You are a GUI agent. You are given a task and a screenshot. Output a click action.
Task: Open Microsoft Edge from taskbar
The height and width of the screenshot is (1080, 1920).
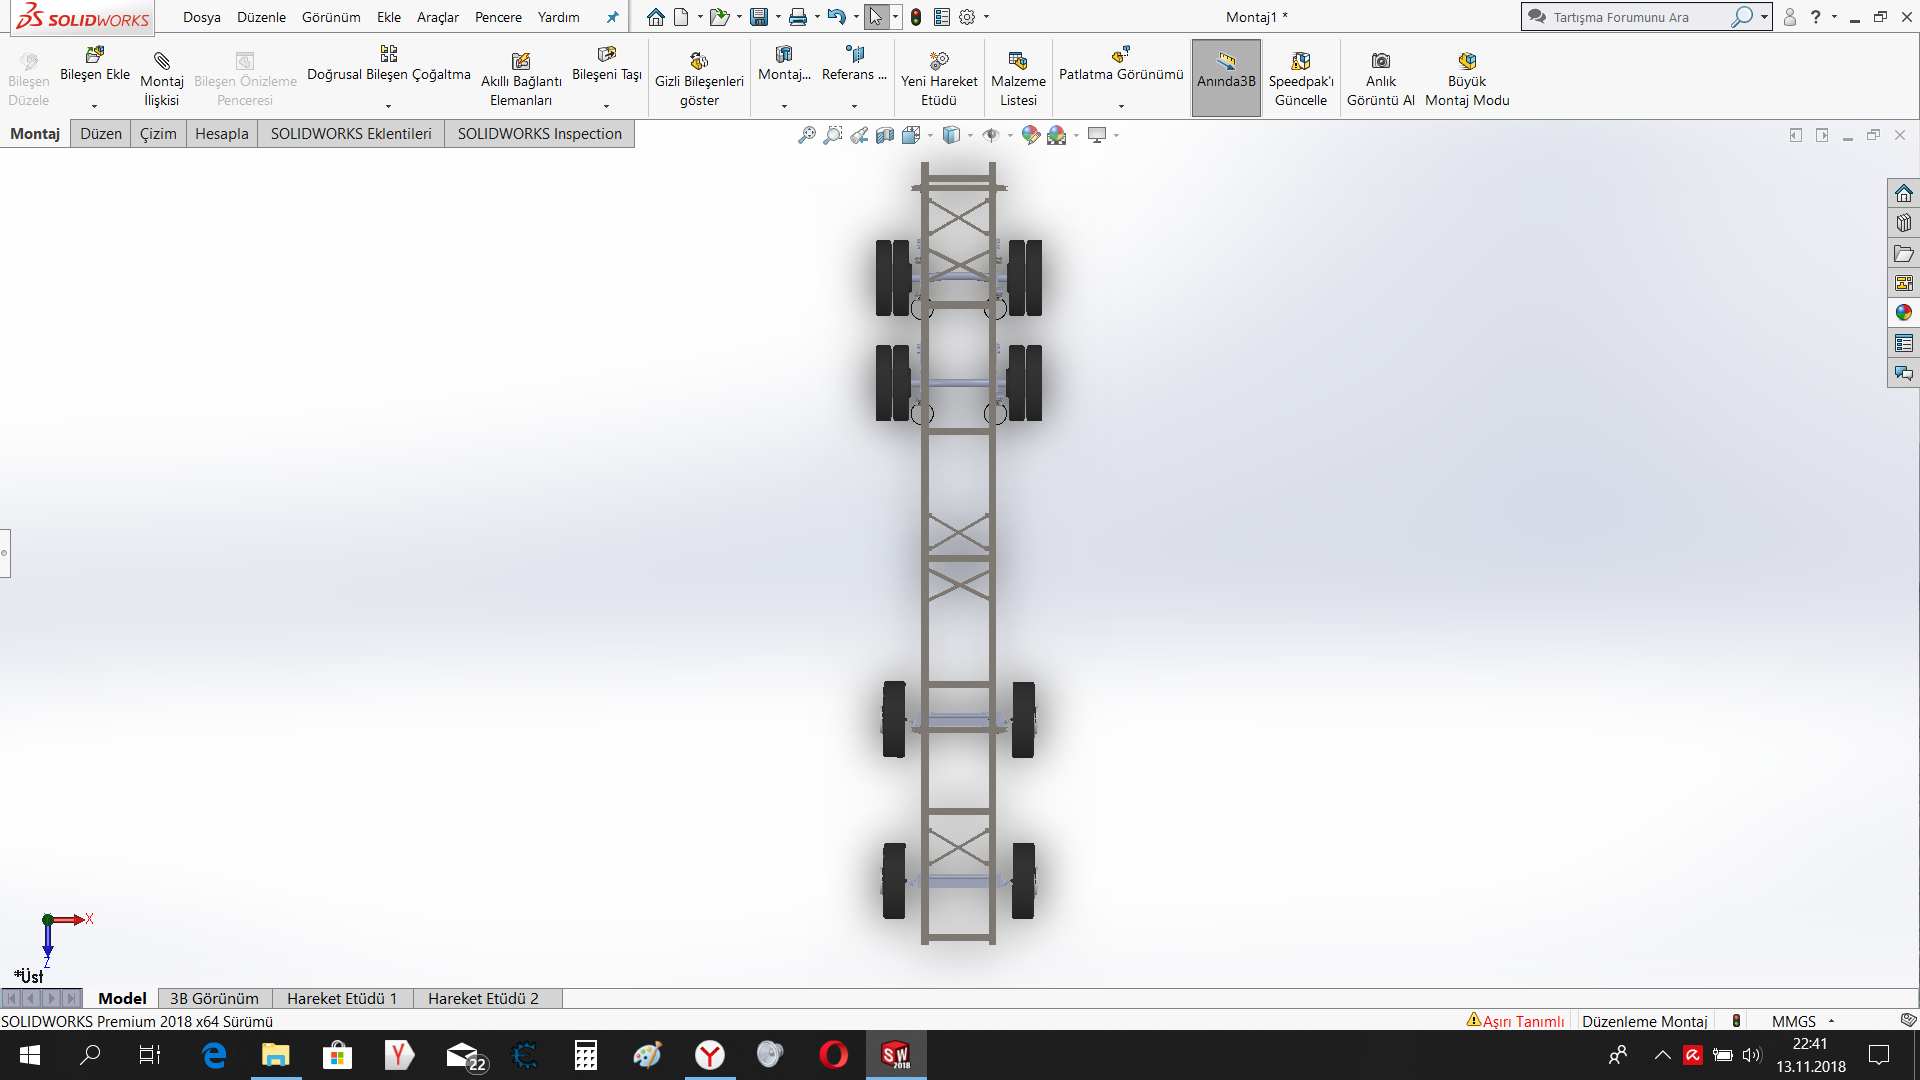[x=214, y=1055]
